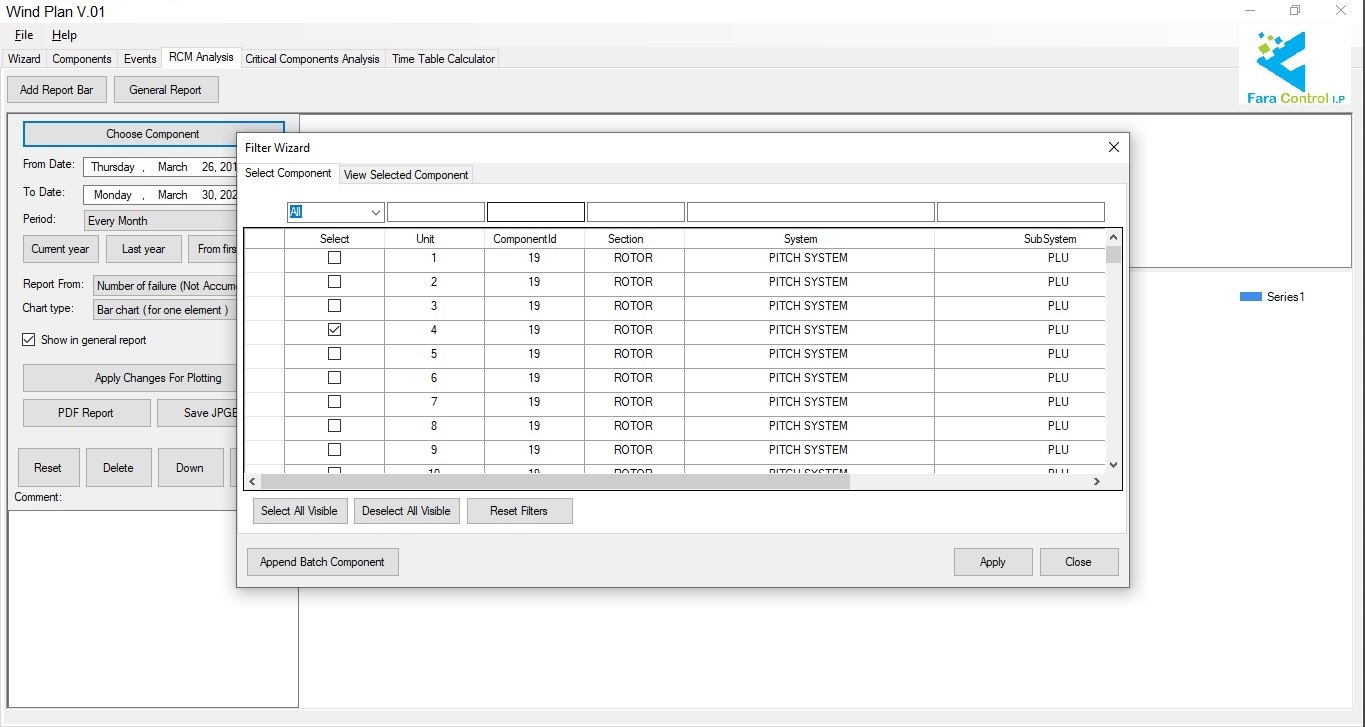Open the Report From dropdown
Screen dimensions: 1365x727
pyautogui.click(x=165, y=286)
